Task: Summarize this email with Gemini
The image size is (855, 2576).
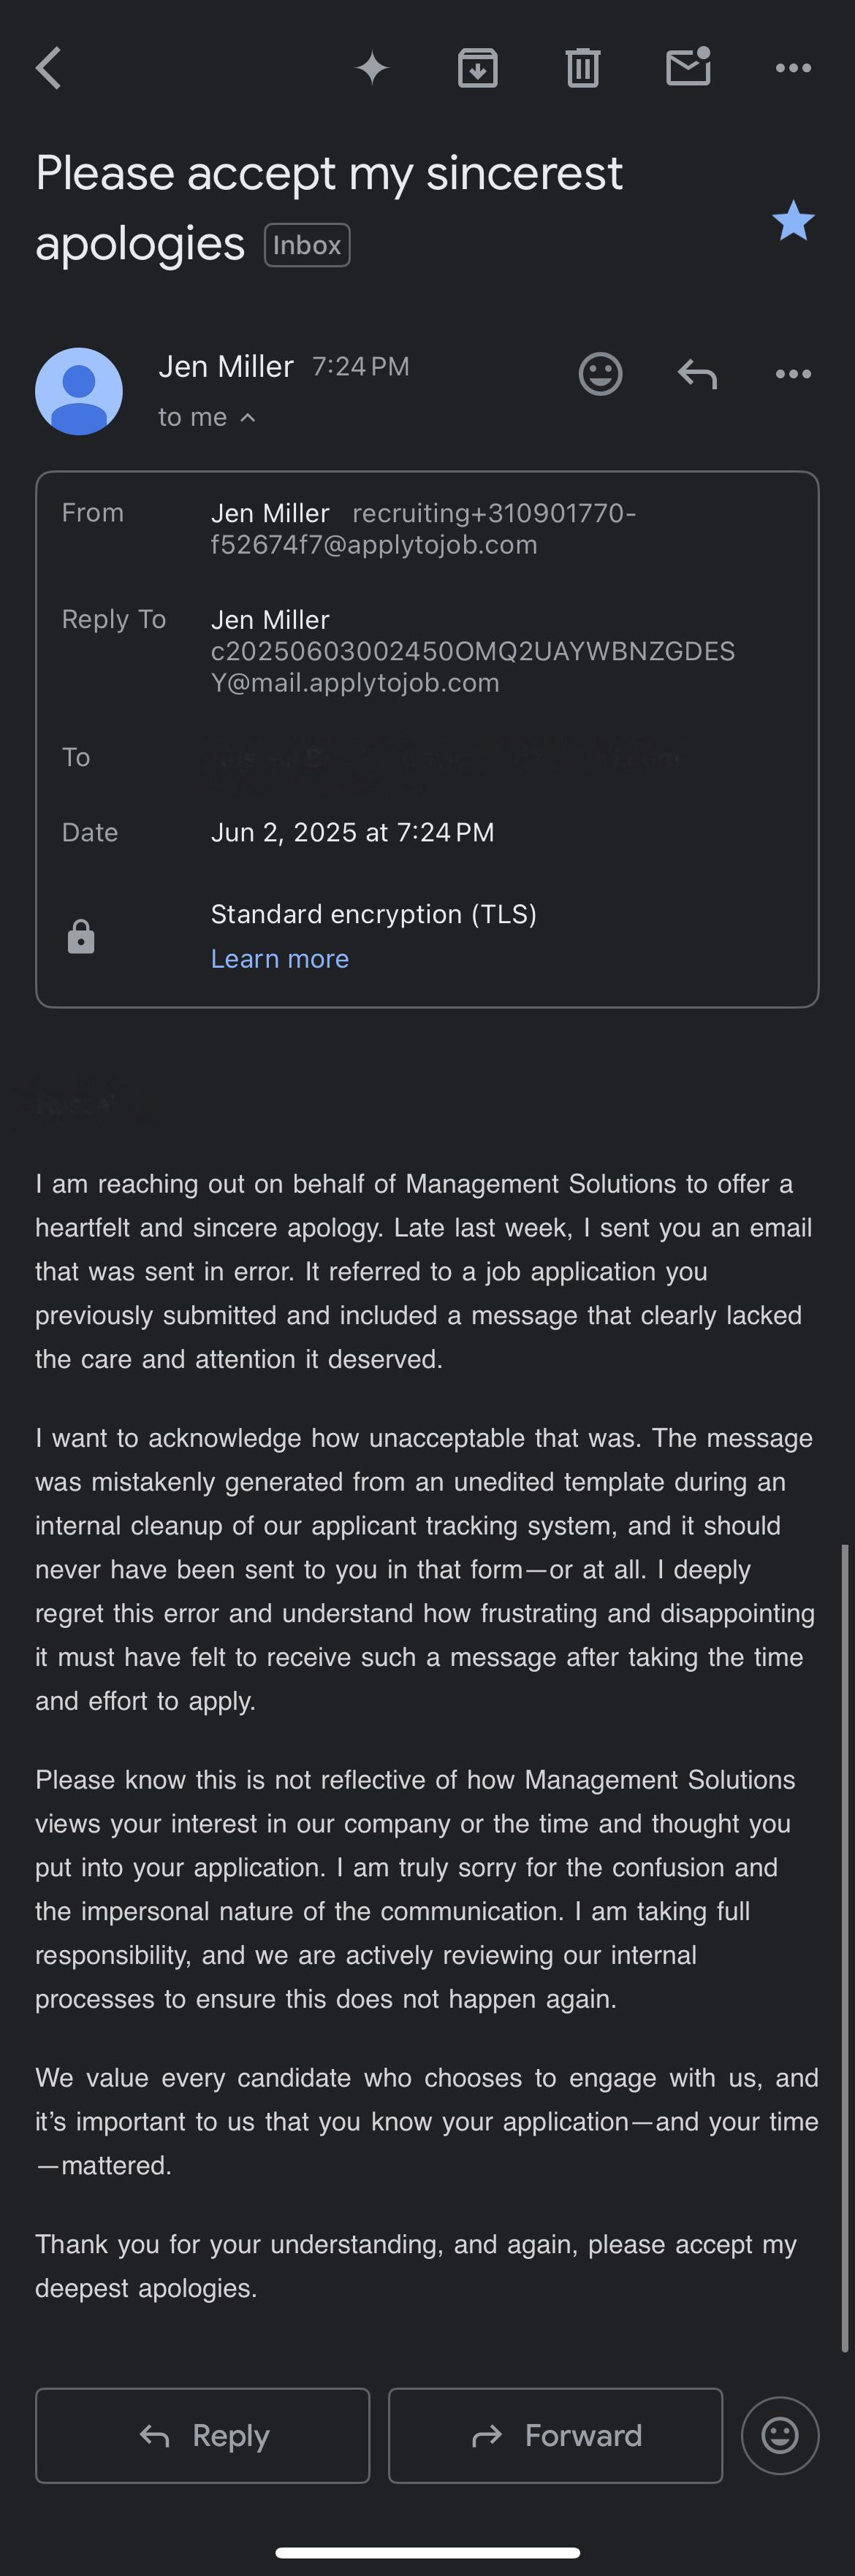Action: [x=372, y=68]
